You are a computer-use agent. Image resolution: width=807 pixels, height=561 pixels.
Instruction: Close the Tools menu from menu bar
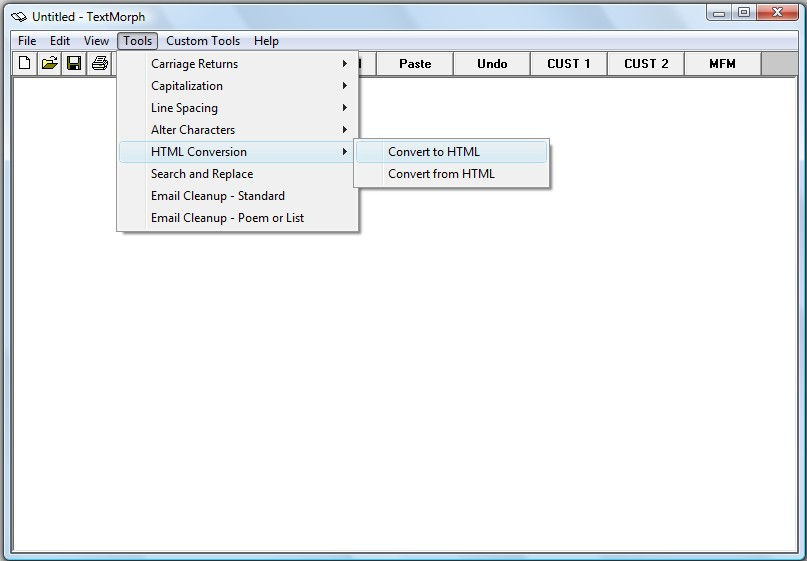(137, 41)
